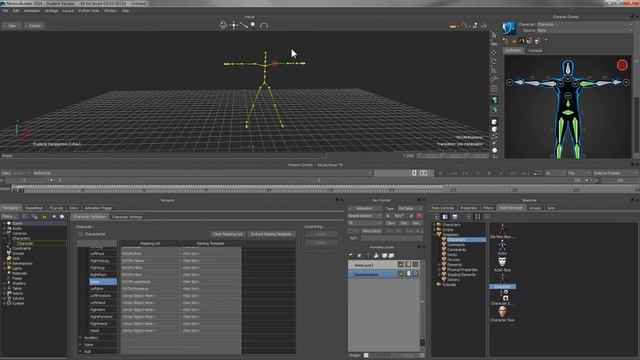Click the Extract Naming Template button
This screenshot has height=360, width=640.
pos(271,234)
